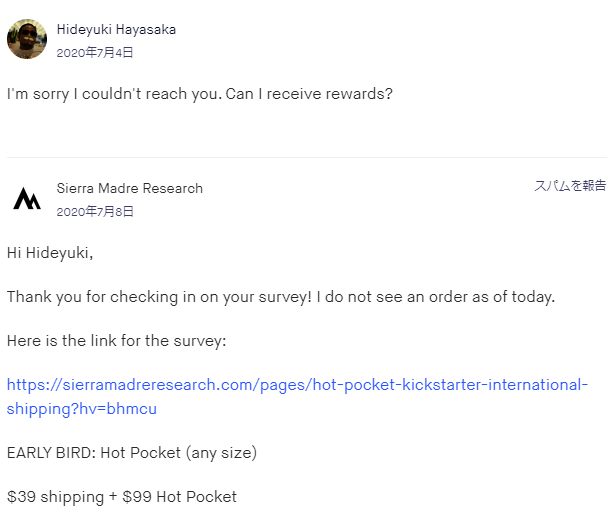The image size is (613, 519).
Task: Click the '$39 shipping + $99 Hot Pocket' line
Action: click(122, 497)
